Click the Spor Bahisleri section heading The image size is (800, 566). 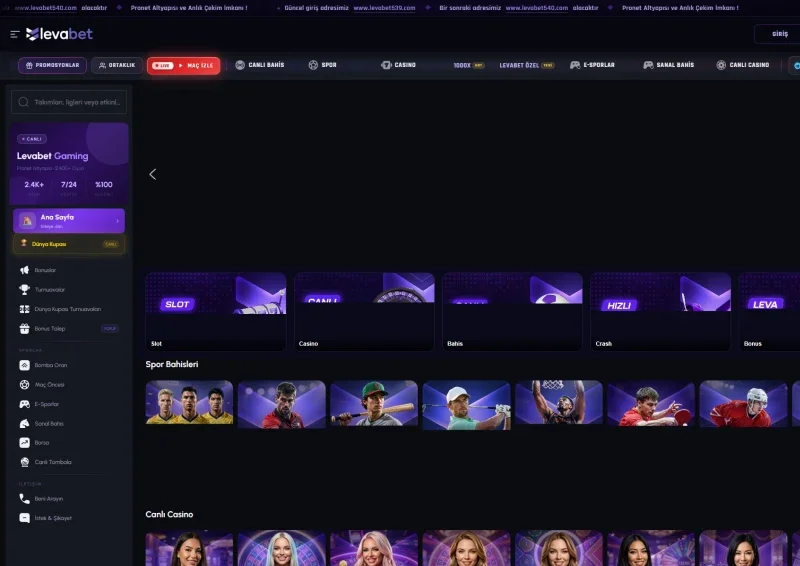pos(171,364)
